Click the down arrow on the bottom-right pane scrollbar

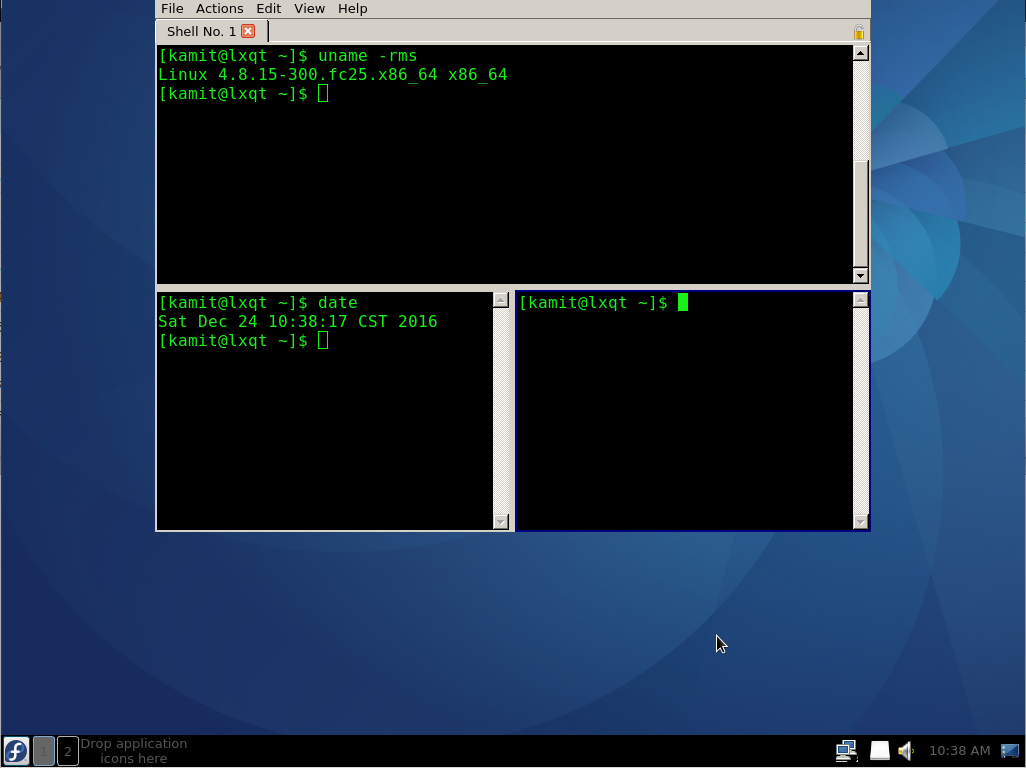(x=861, y=521)
